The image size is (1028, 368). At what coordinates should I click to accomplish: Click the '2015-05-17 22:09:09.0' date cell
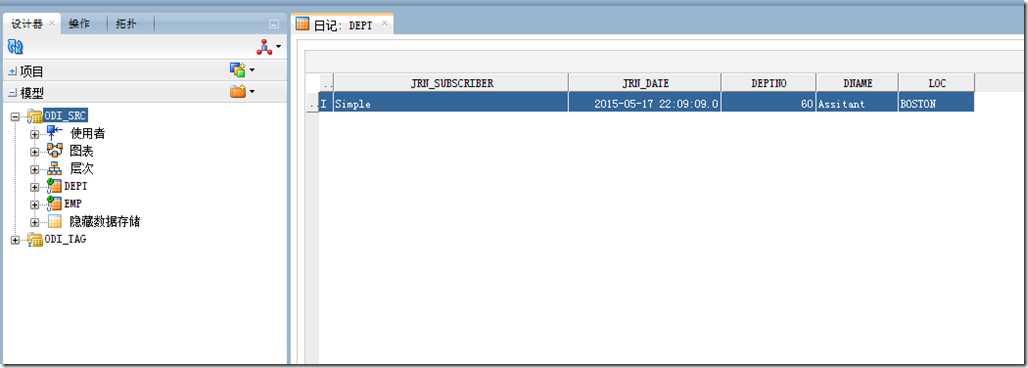(x=645, y=103)
